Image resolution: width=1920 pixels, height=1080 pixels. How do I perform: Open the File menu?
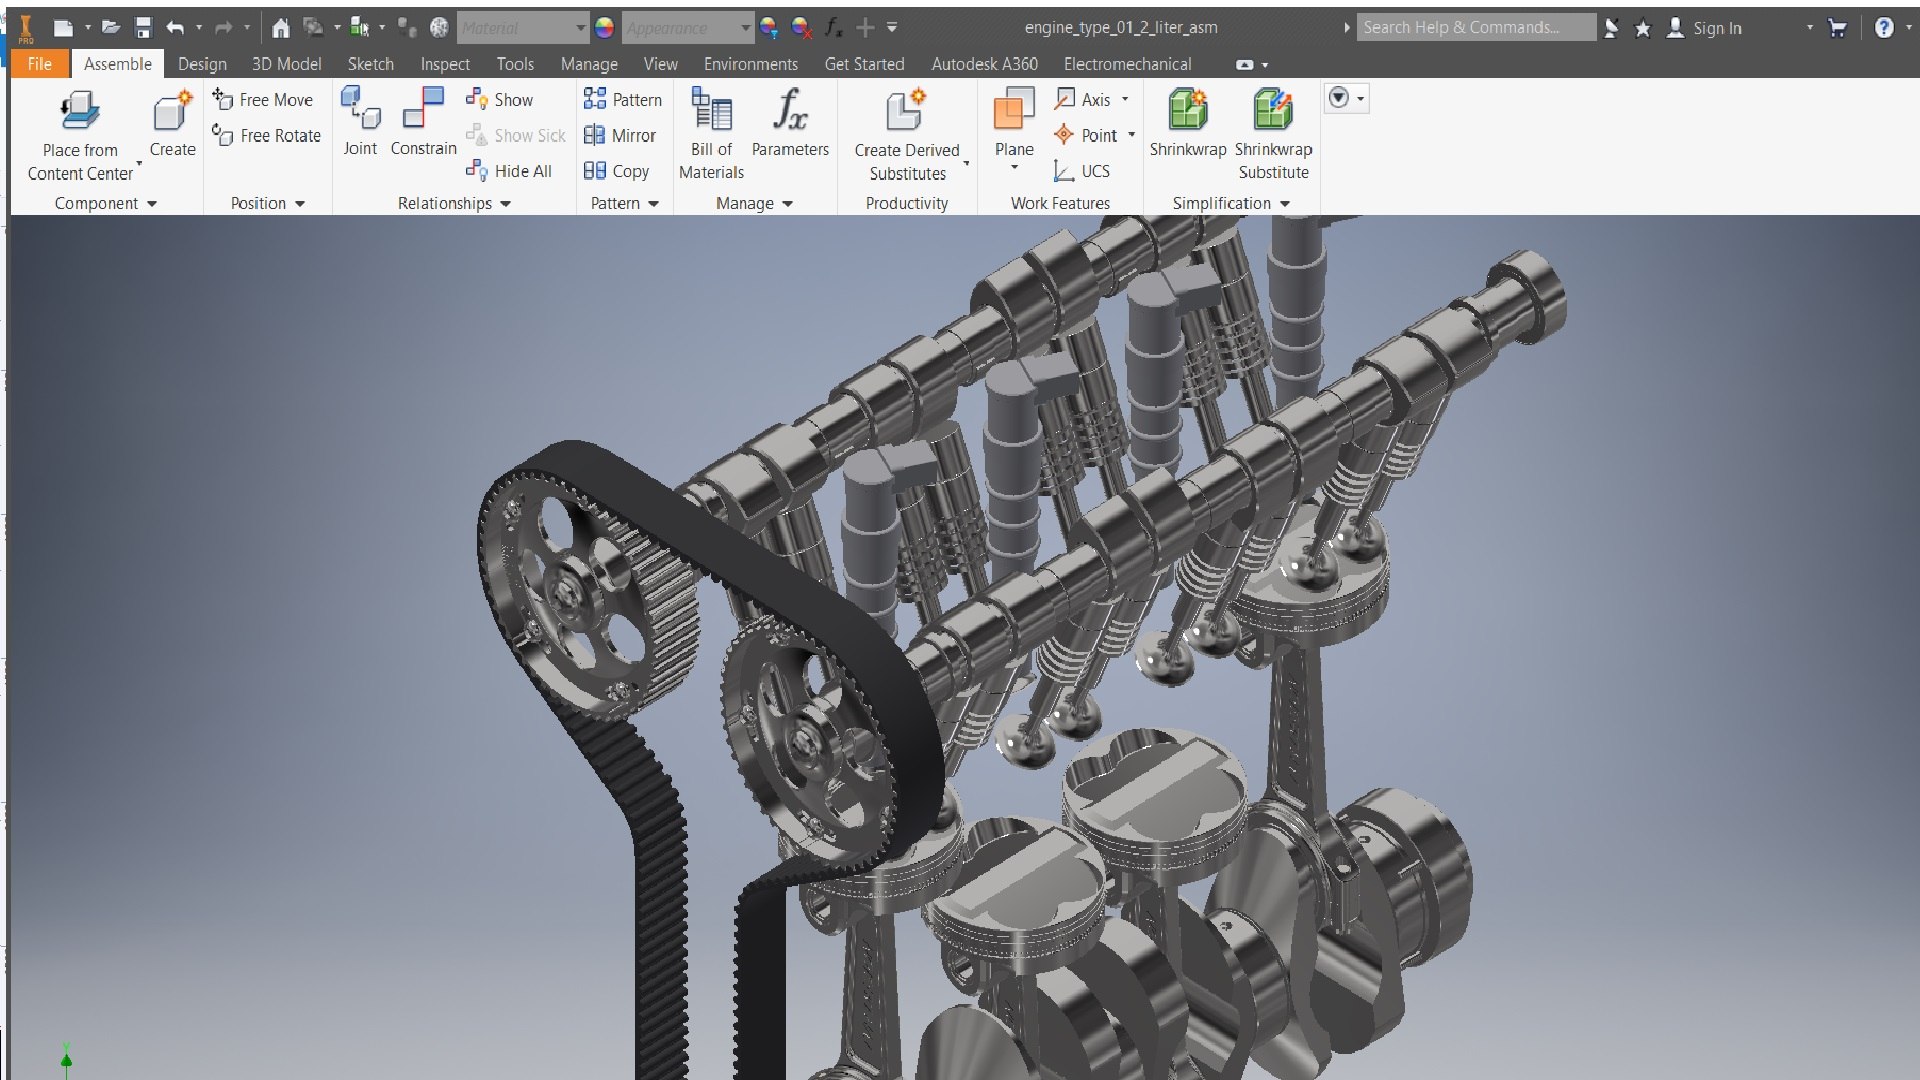40,64
